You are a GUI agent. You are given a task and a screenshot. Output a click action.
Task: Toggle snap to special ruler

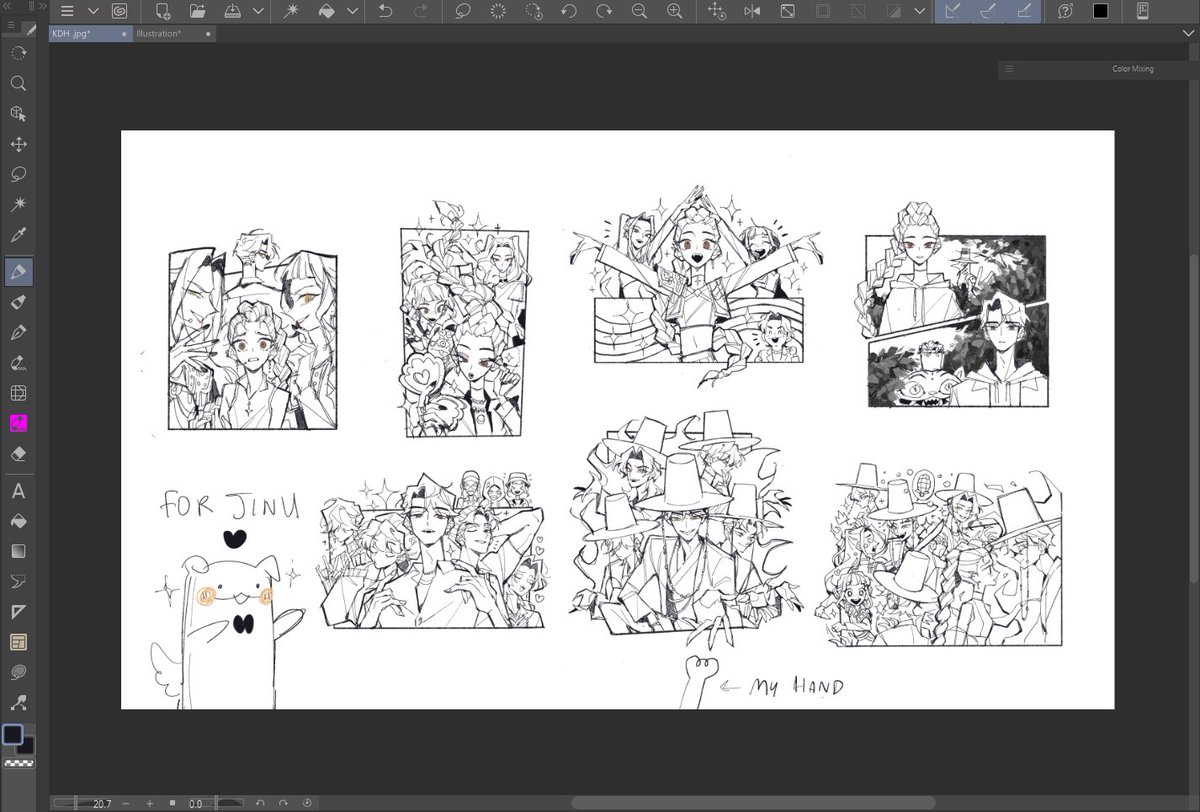(x=988, y=11)
